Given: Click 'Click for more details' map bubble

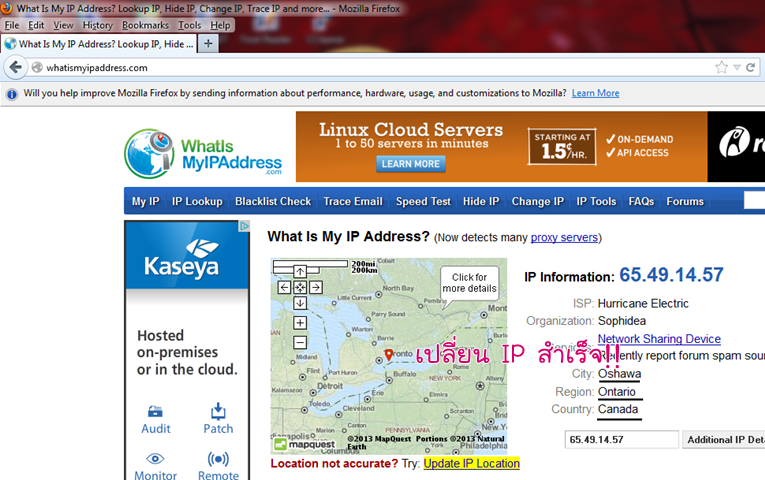Looking at the screenshot, I should pyautogui.click(x=469, y=283).
